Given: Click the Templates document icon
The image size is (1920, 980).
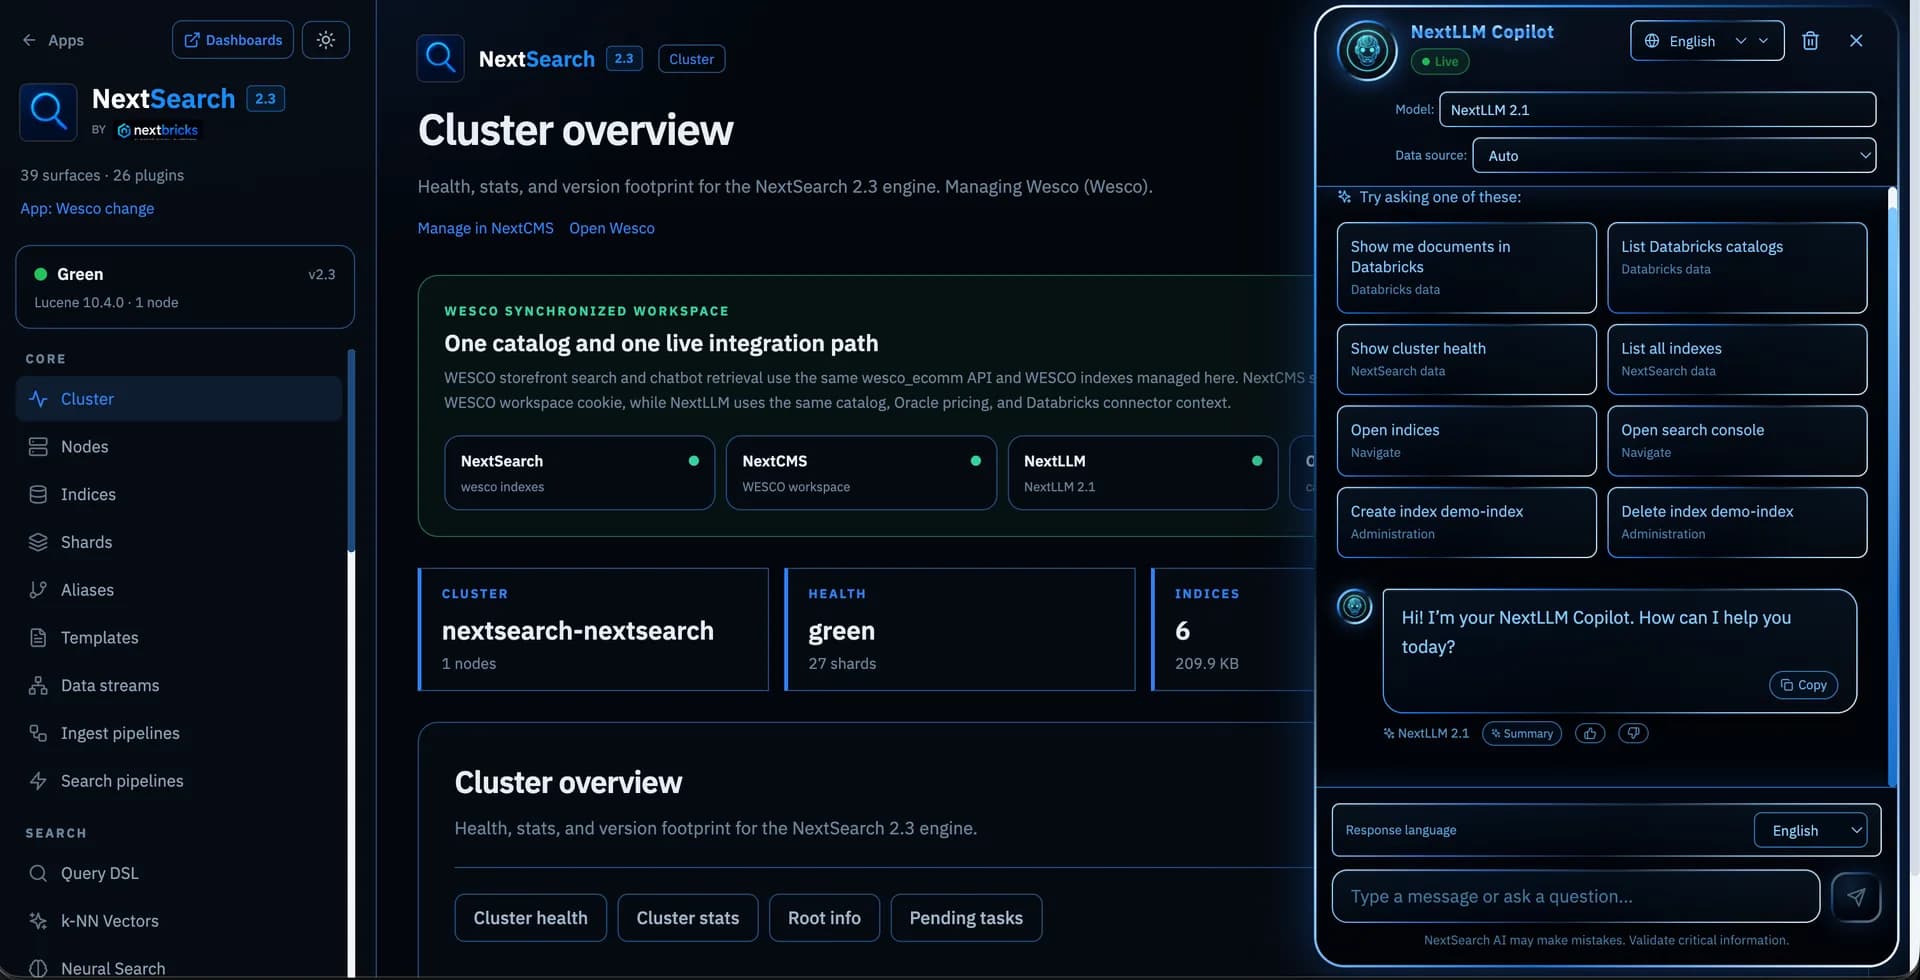Looking at the screenshot, I should [x=38, y=638].
